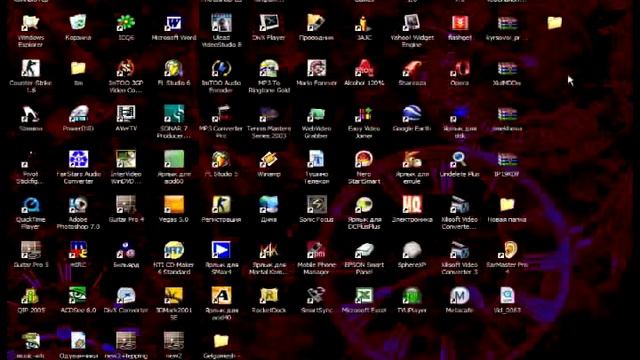The width and height of the screenshot is (640, 360).
Task: Open MP3 Converter Pro icon
Action: point(221,114)
